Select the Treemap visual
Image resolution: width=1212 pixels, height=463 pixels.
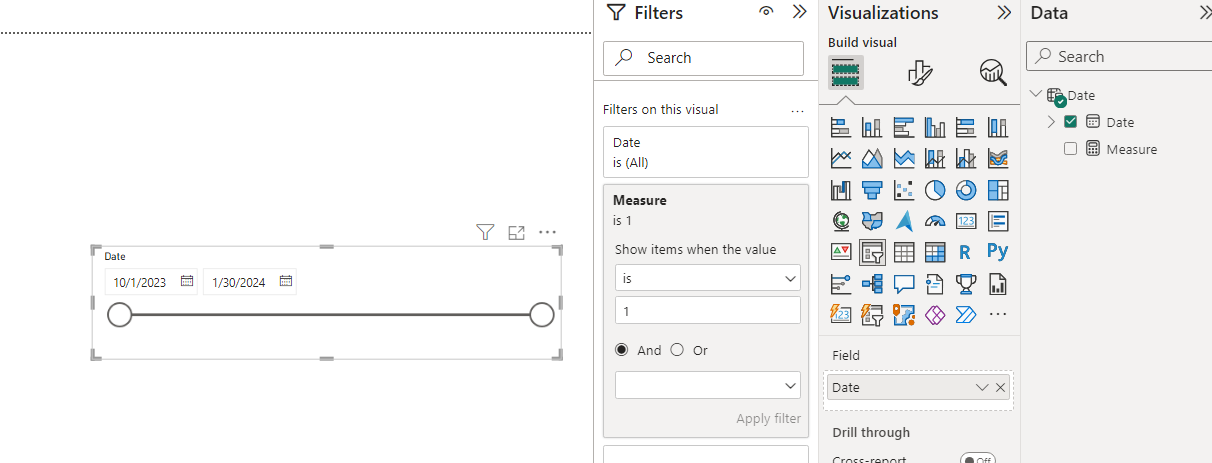tap(998, 190)
